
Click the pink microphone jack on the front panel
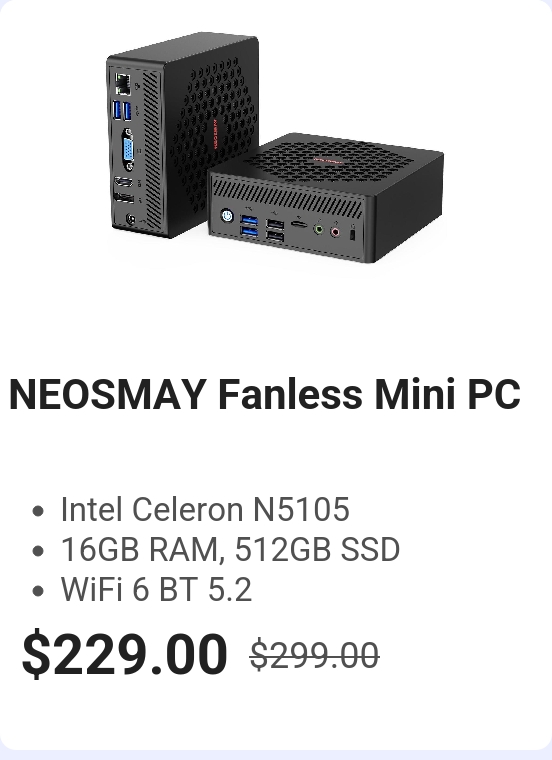[x=335, y=232]
